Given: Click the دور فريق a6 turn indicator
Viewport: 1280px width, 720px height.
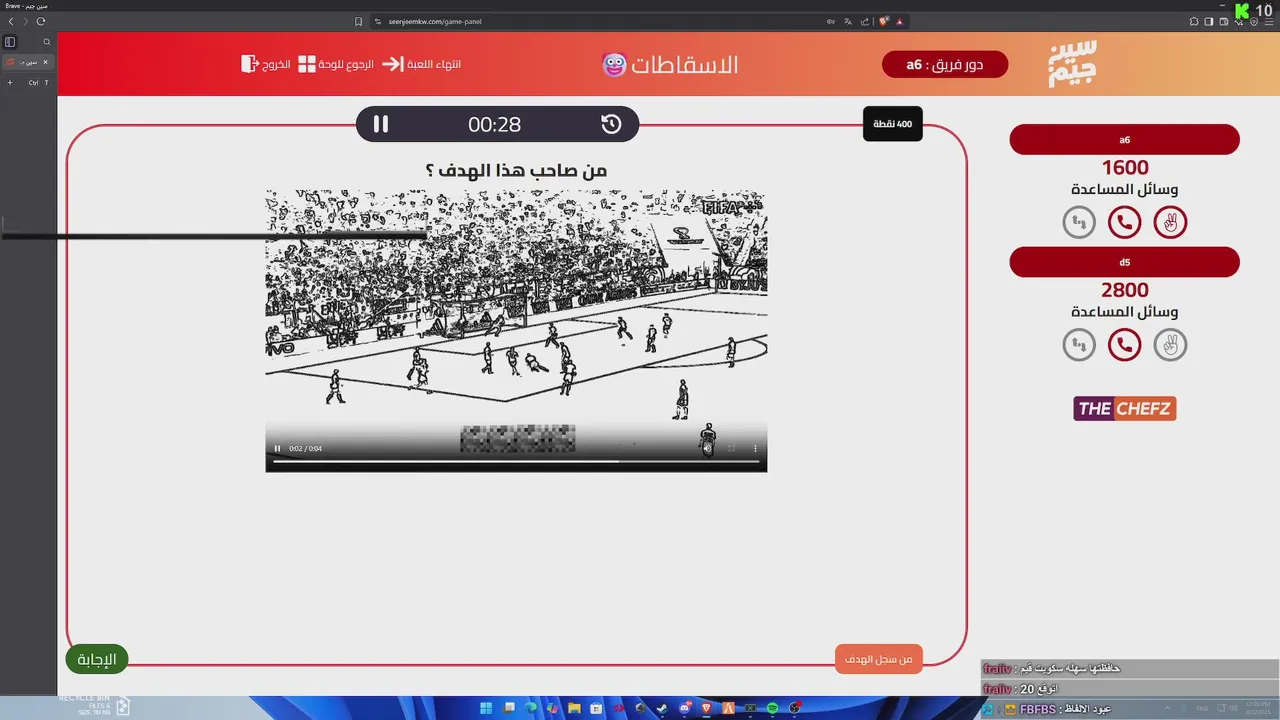Looking at the screenshot, I should tap(945, 65).
